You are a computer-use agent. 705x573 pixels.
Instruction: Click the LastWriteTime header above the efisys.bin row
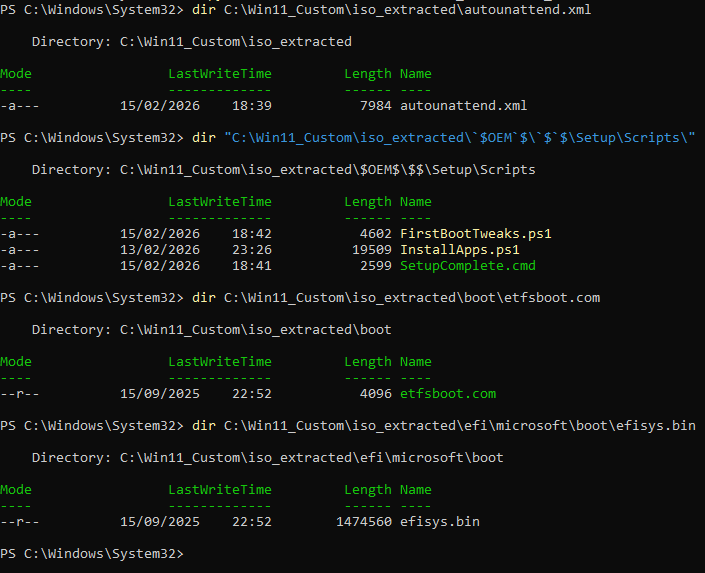[219, 489]
